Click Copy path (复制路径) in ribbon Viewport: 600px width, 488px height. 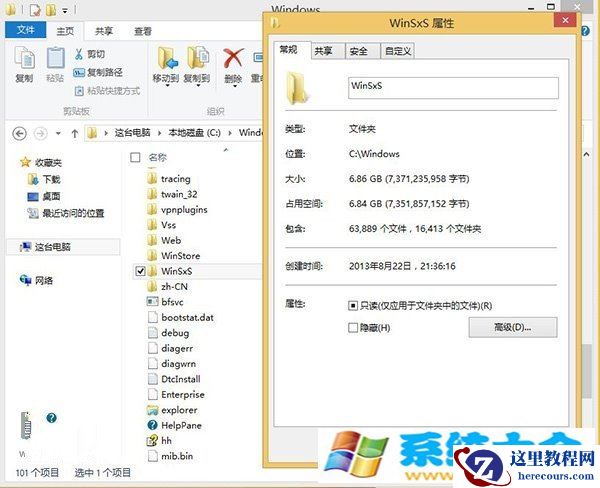click(x=98, y=72)
